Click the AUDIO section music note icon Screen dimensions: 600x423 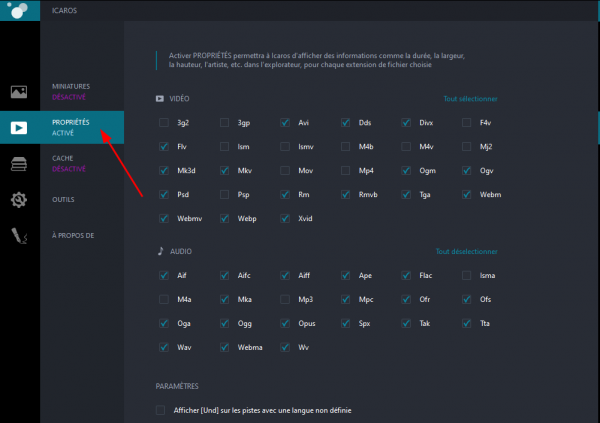(160, 252)
